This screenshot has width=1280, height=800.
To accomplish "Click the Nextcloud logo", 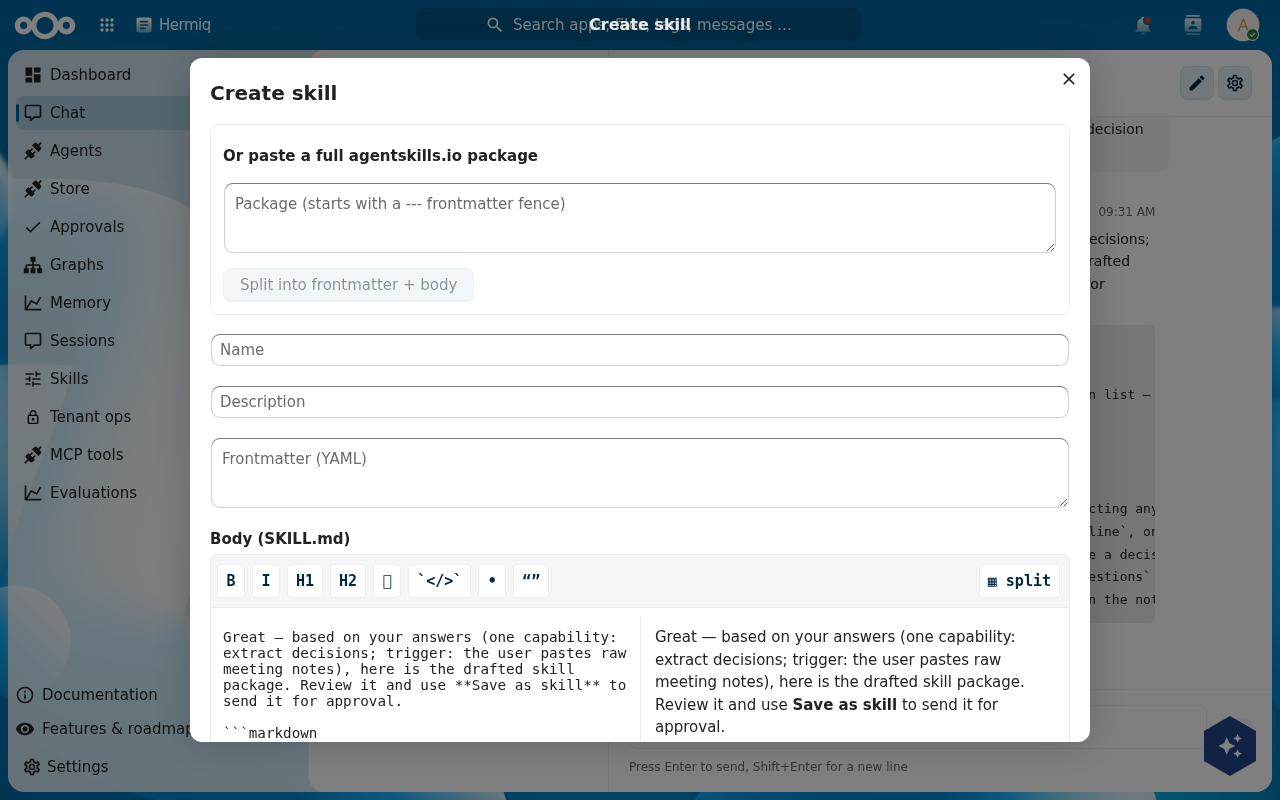I will 45,25.
